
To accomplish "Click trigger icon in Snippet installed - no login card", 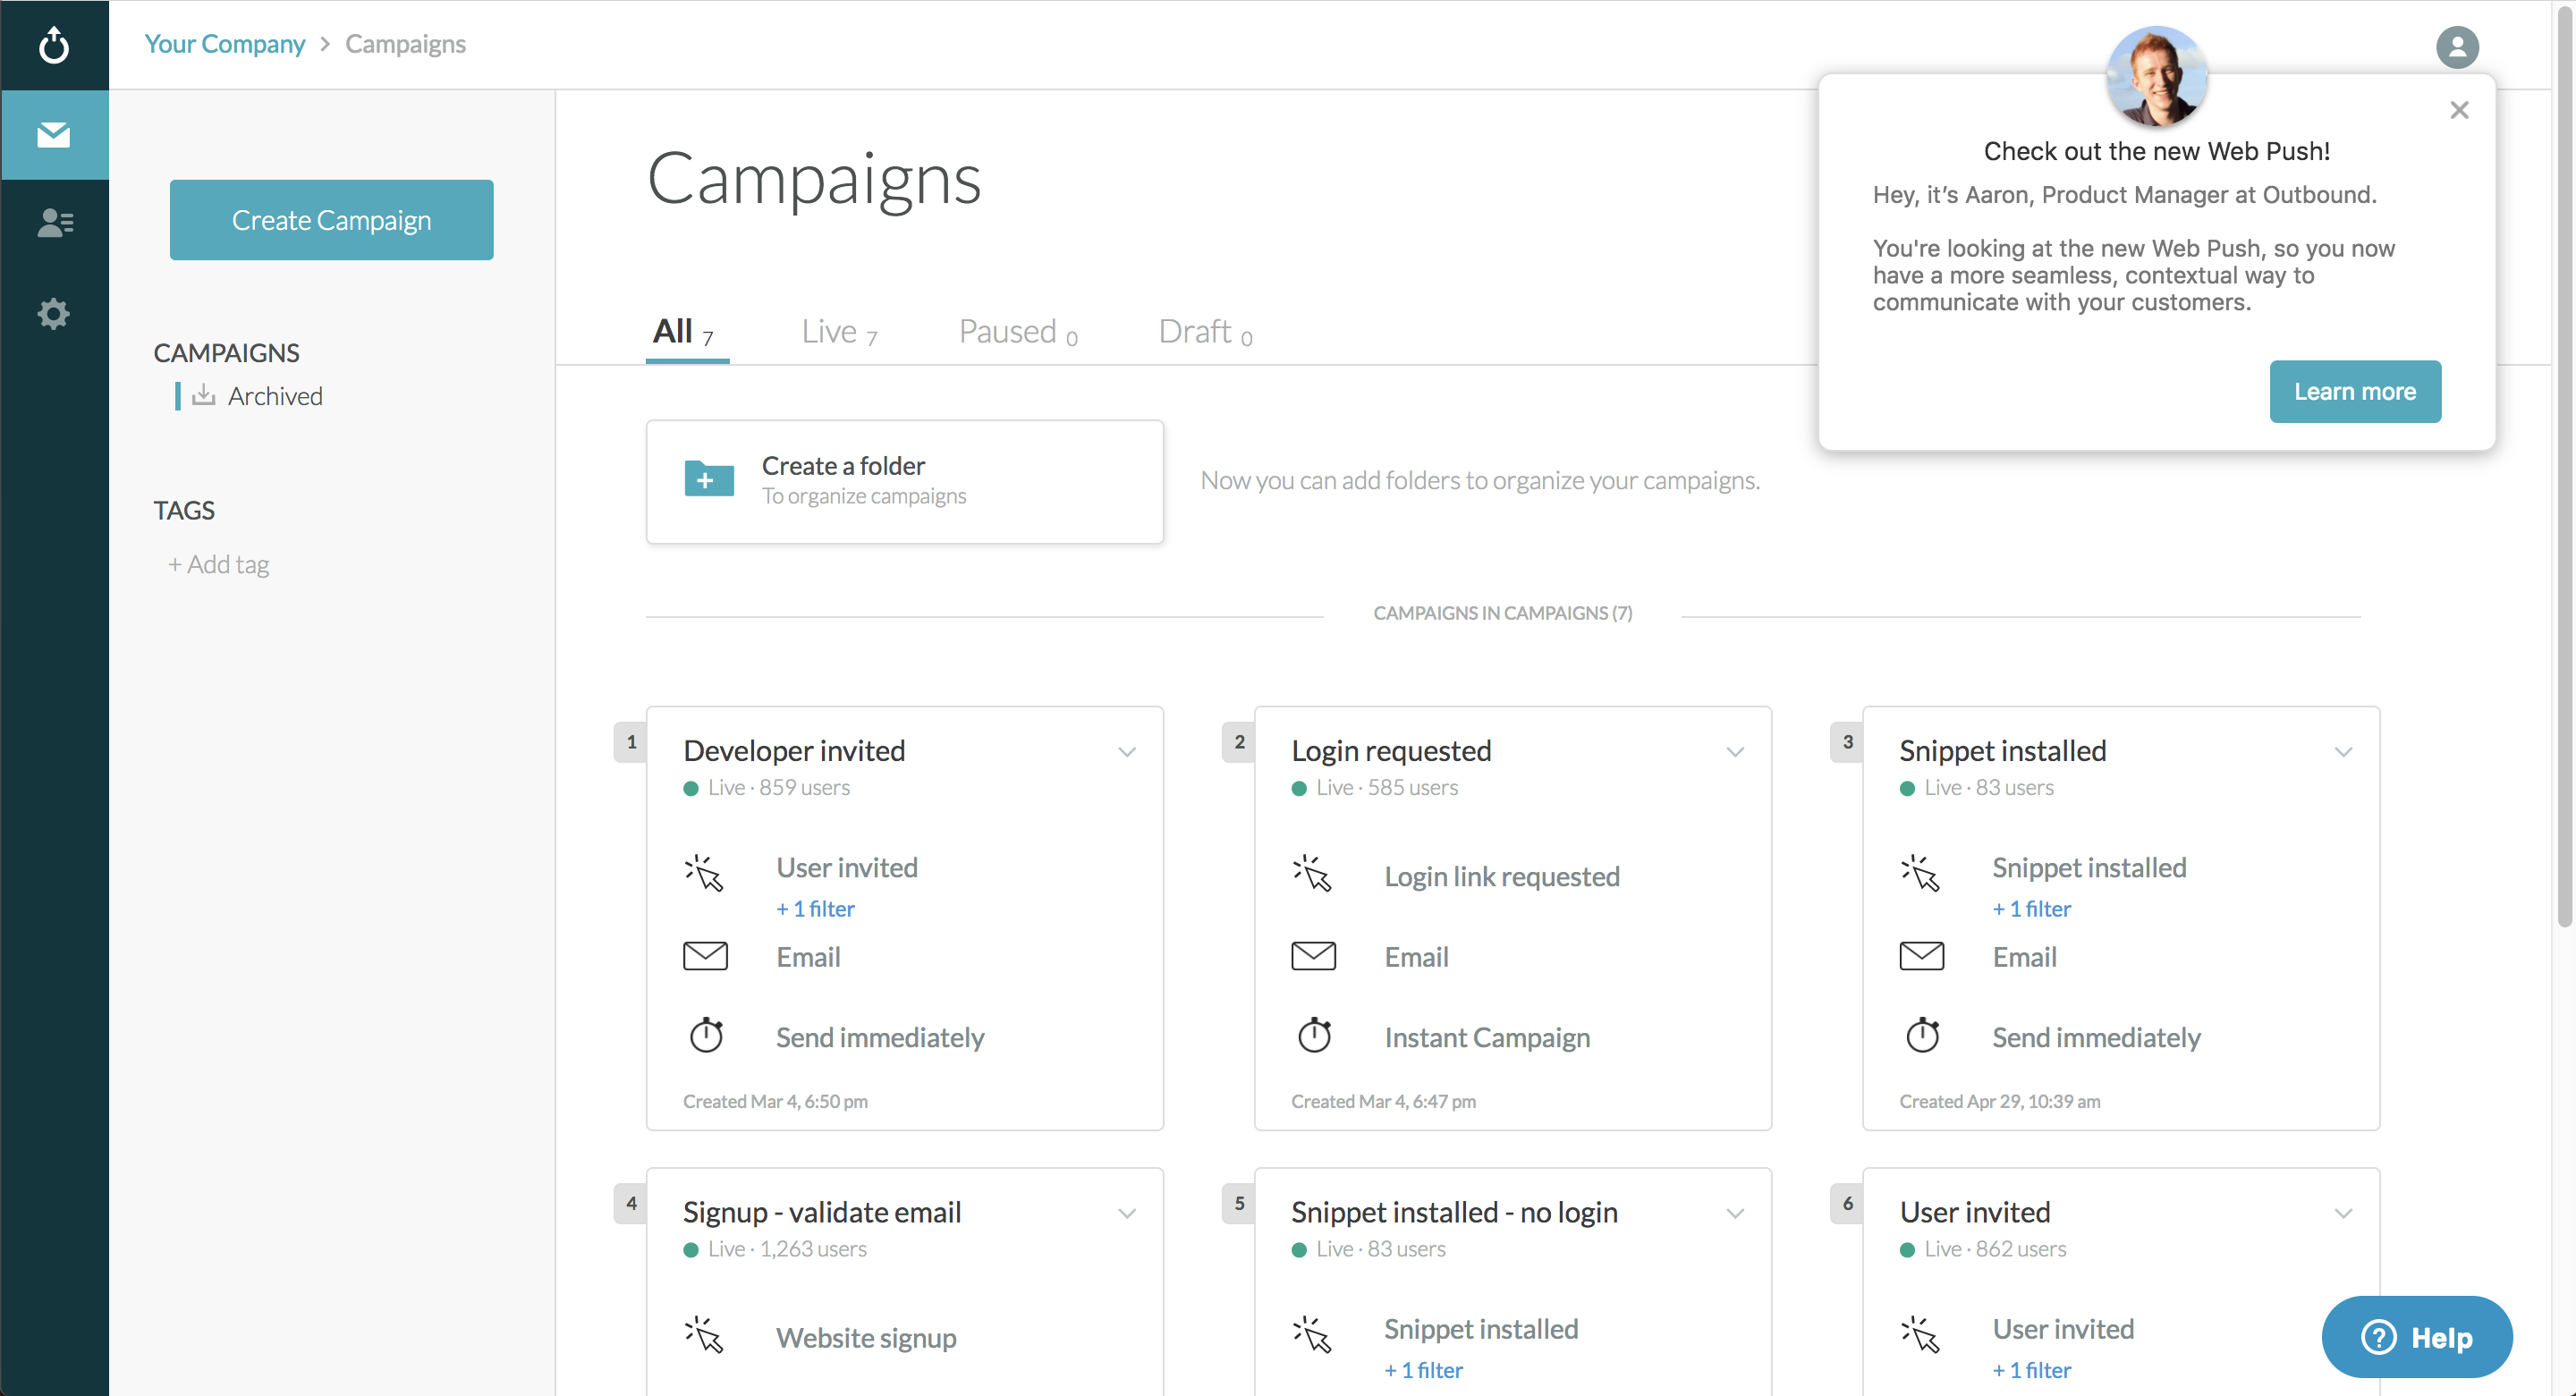I will (x=1313, y=1336).
